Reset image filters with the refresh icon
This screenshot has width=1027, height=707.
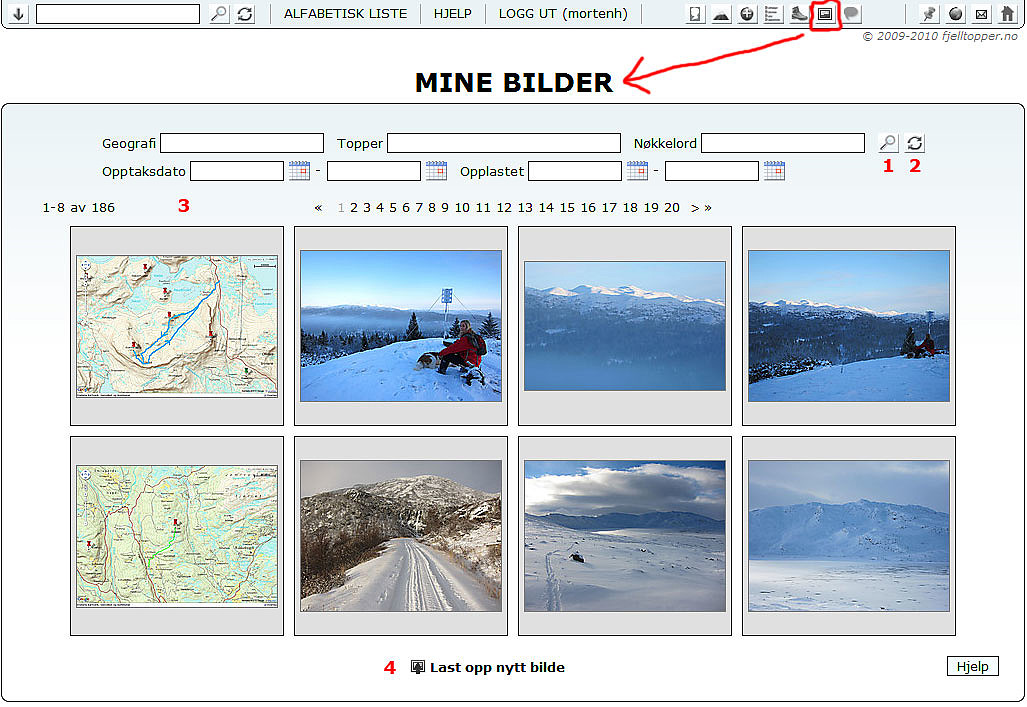(915, 143)
